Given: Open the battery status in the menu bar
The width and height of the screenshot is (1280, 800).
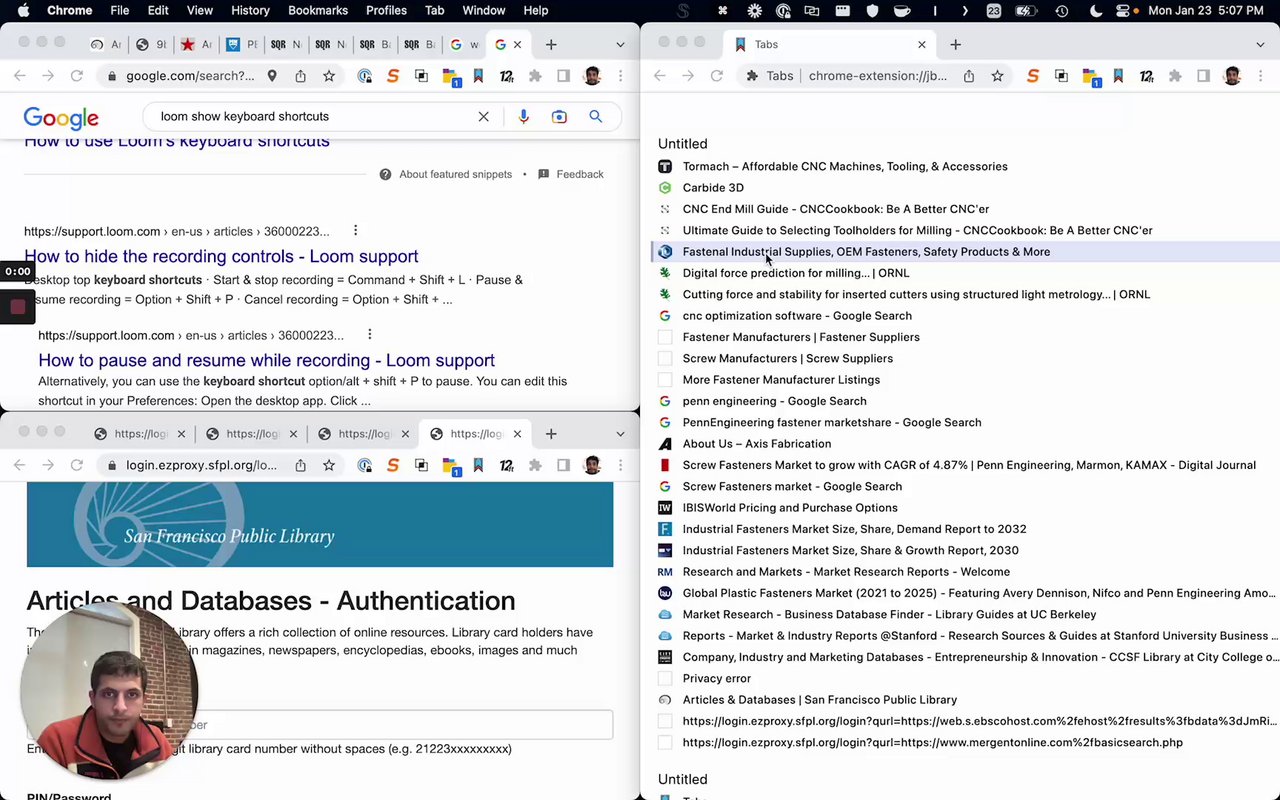Looking at the screenshot, I should coord(1025,11).
